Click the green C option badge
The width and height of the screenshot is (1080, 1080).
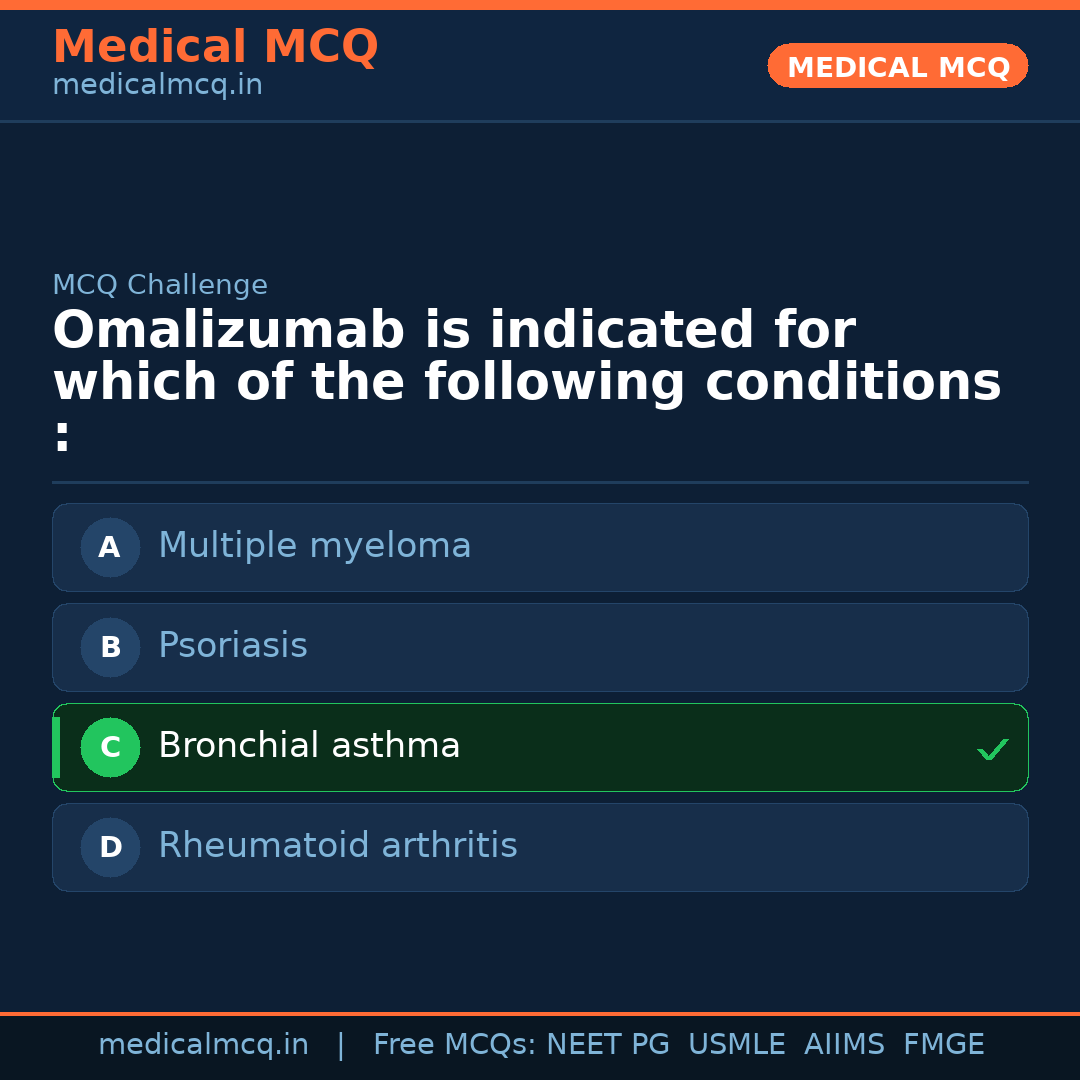[x=110, y=747]
